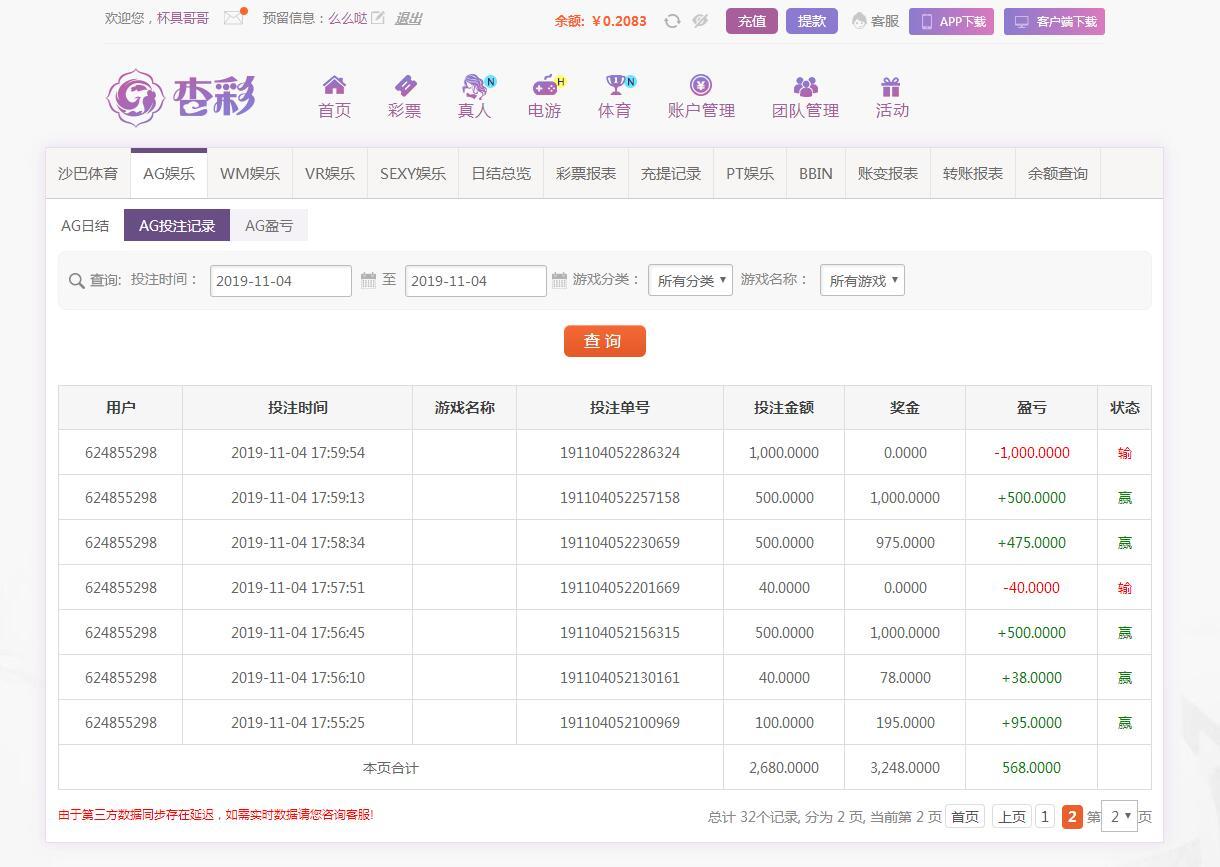Switch to 沙巴体育 tab
1220x867 pixels.
pos(88,173)
